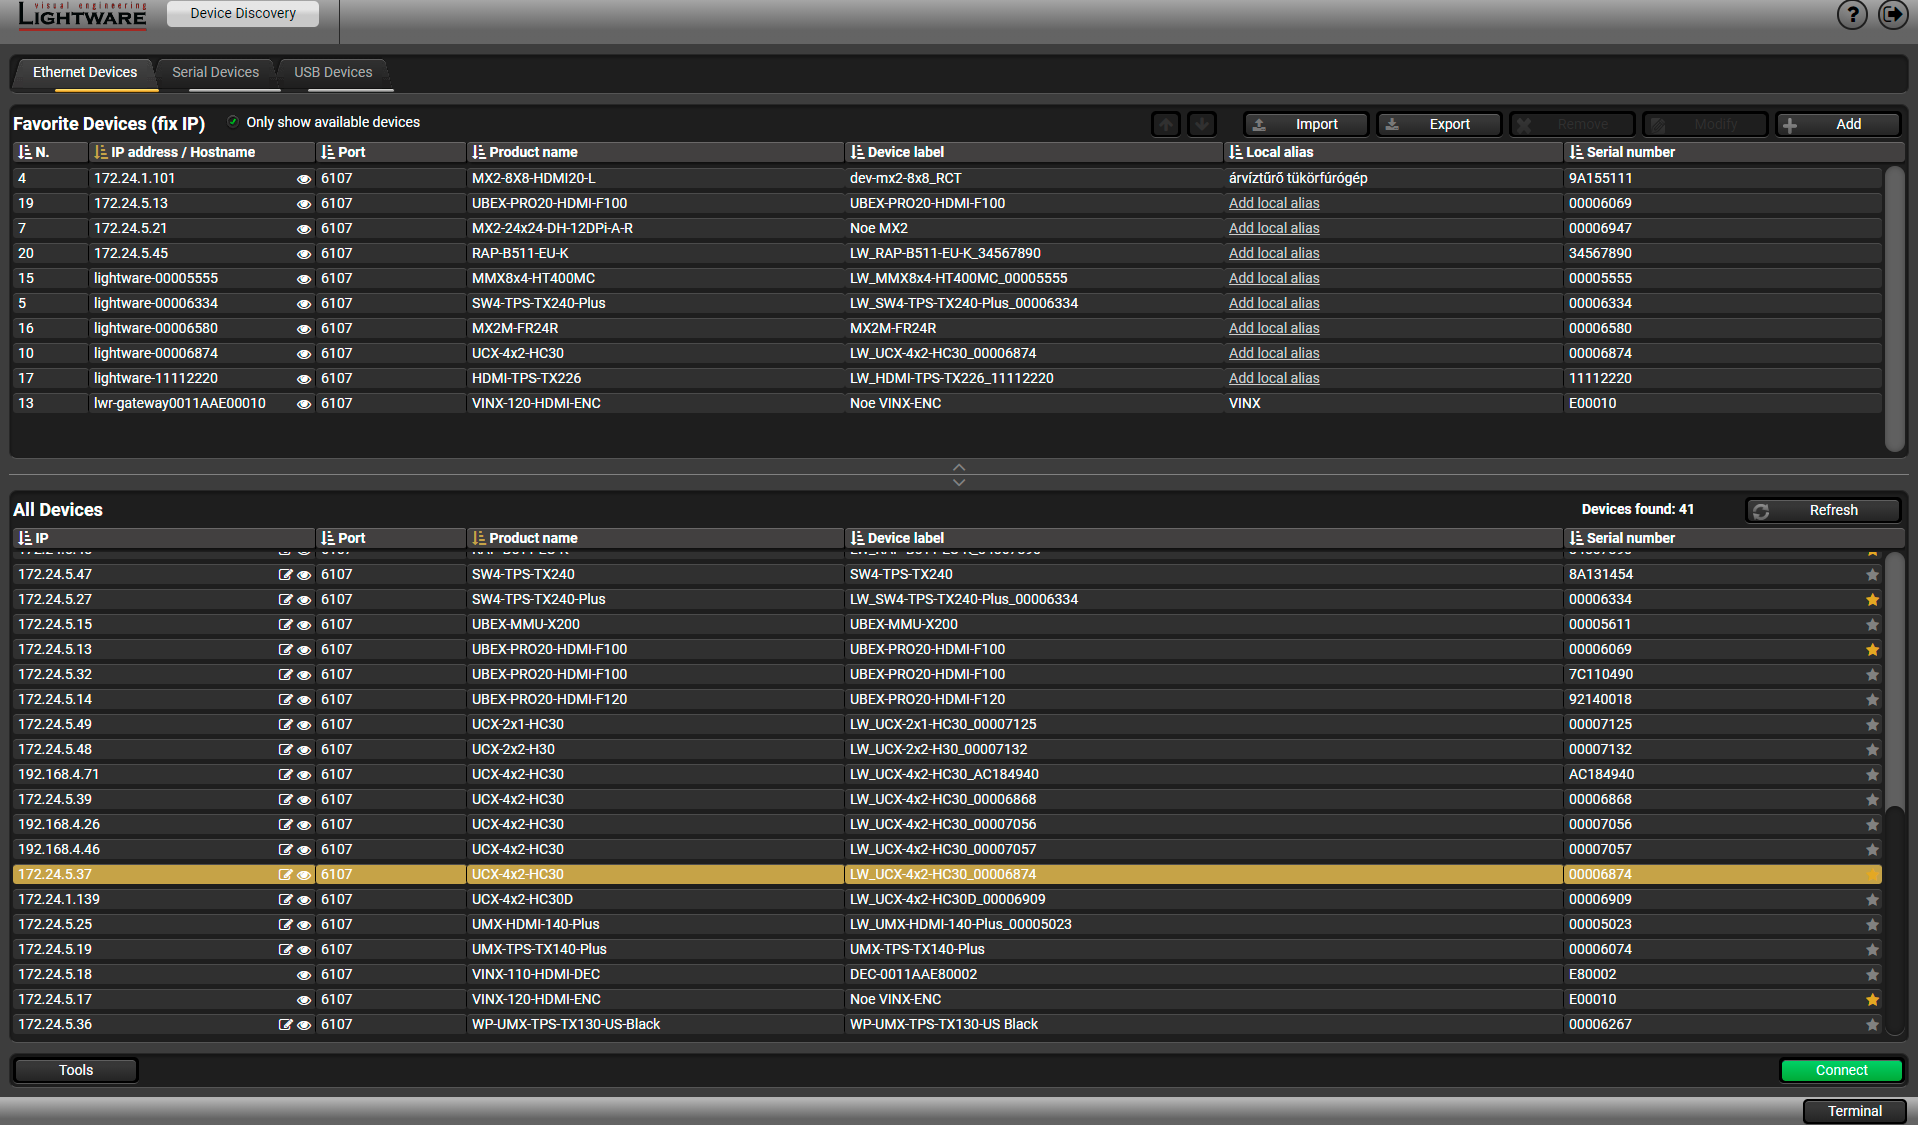Screen dimensions: 1918x1125
Task: Click Add favorite device button
Action: pyautogui.click(x=1837, y=124)
